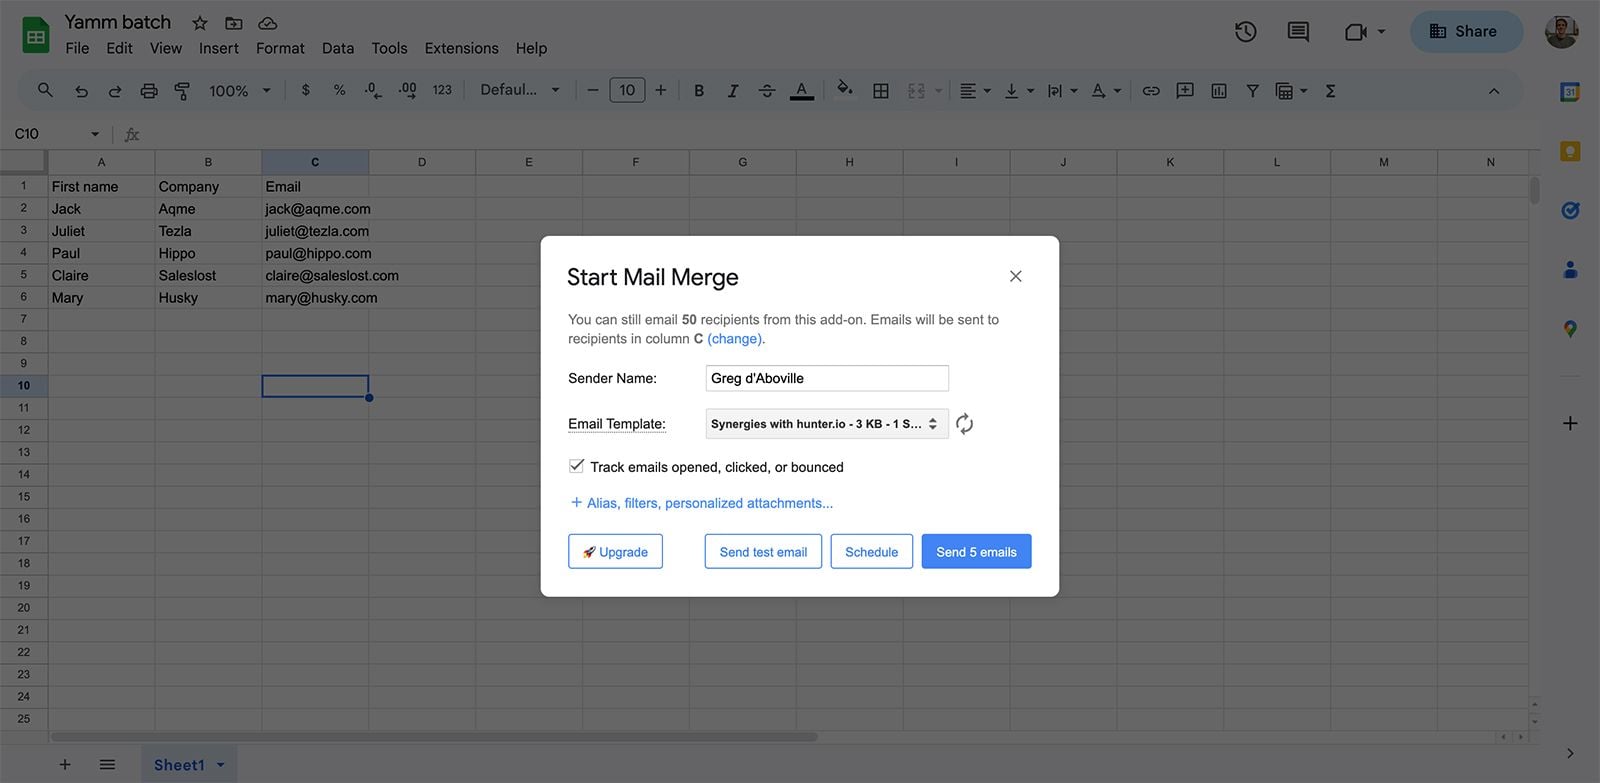
Task: Open the fill color bucket picker
Action: coord(845,90)
